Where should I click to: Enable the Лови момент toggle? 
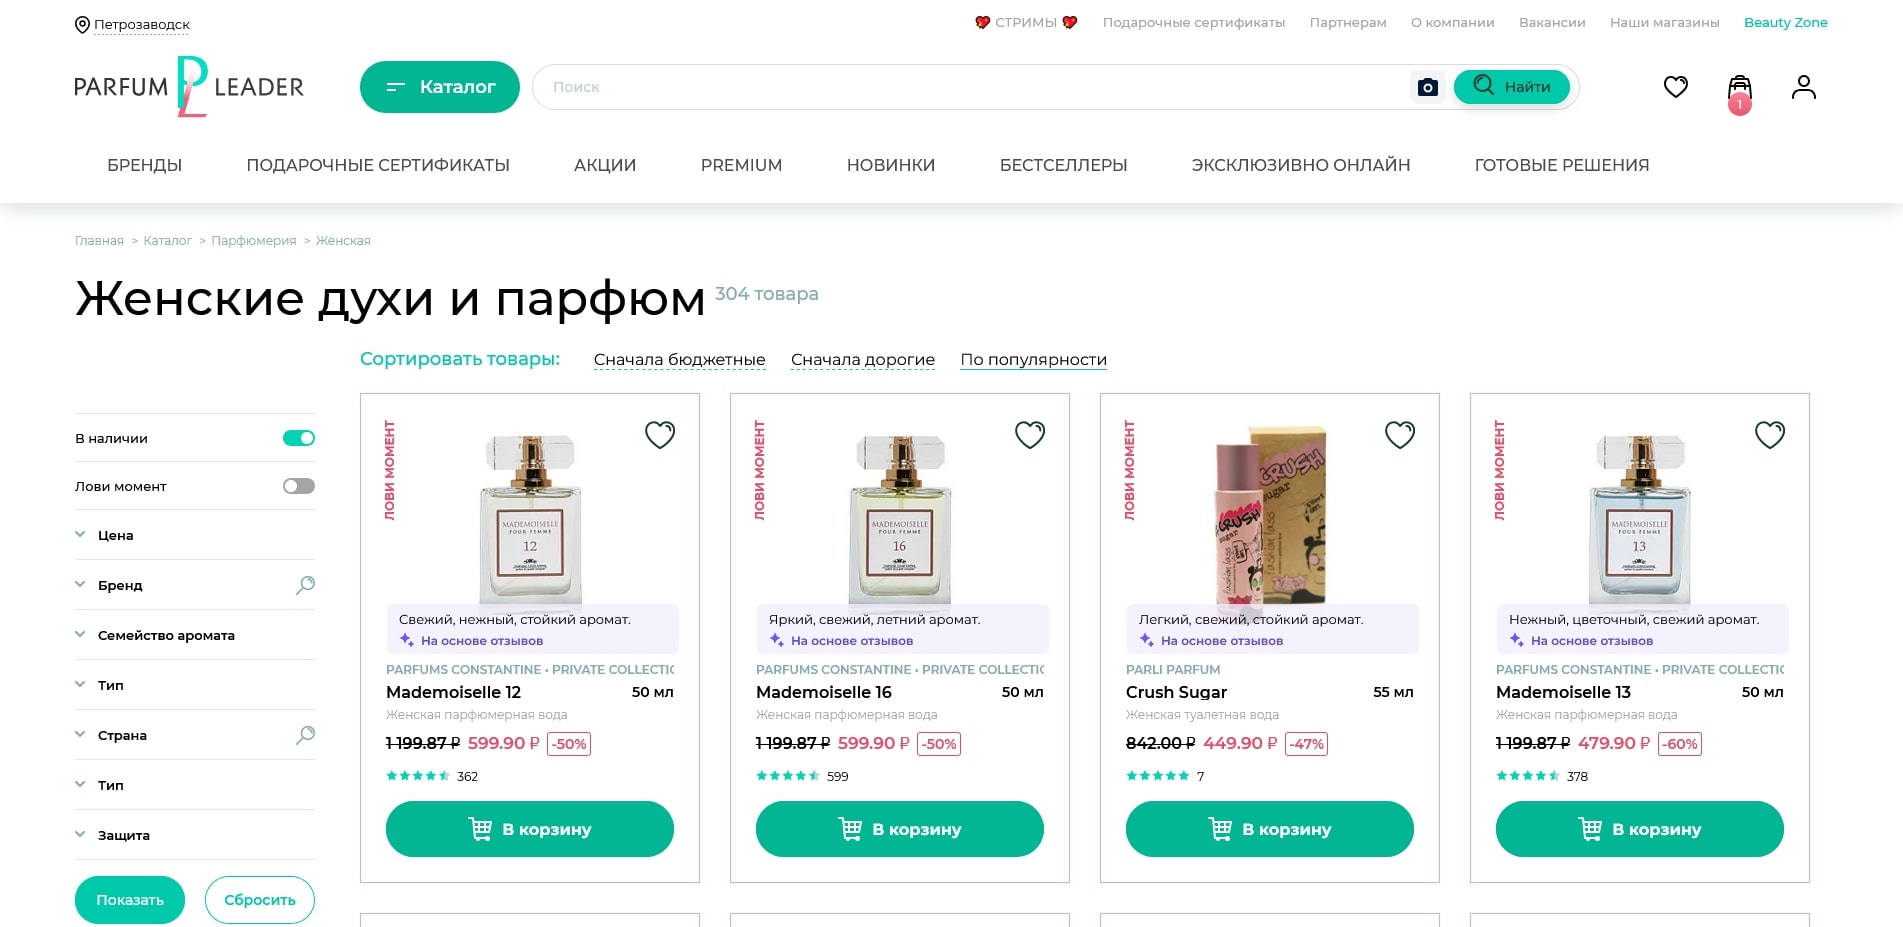coord(297,486)
